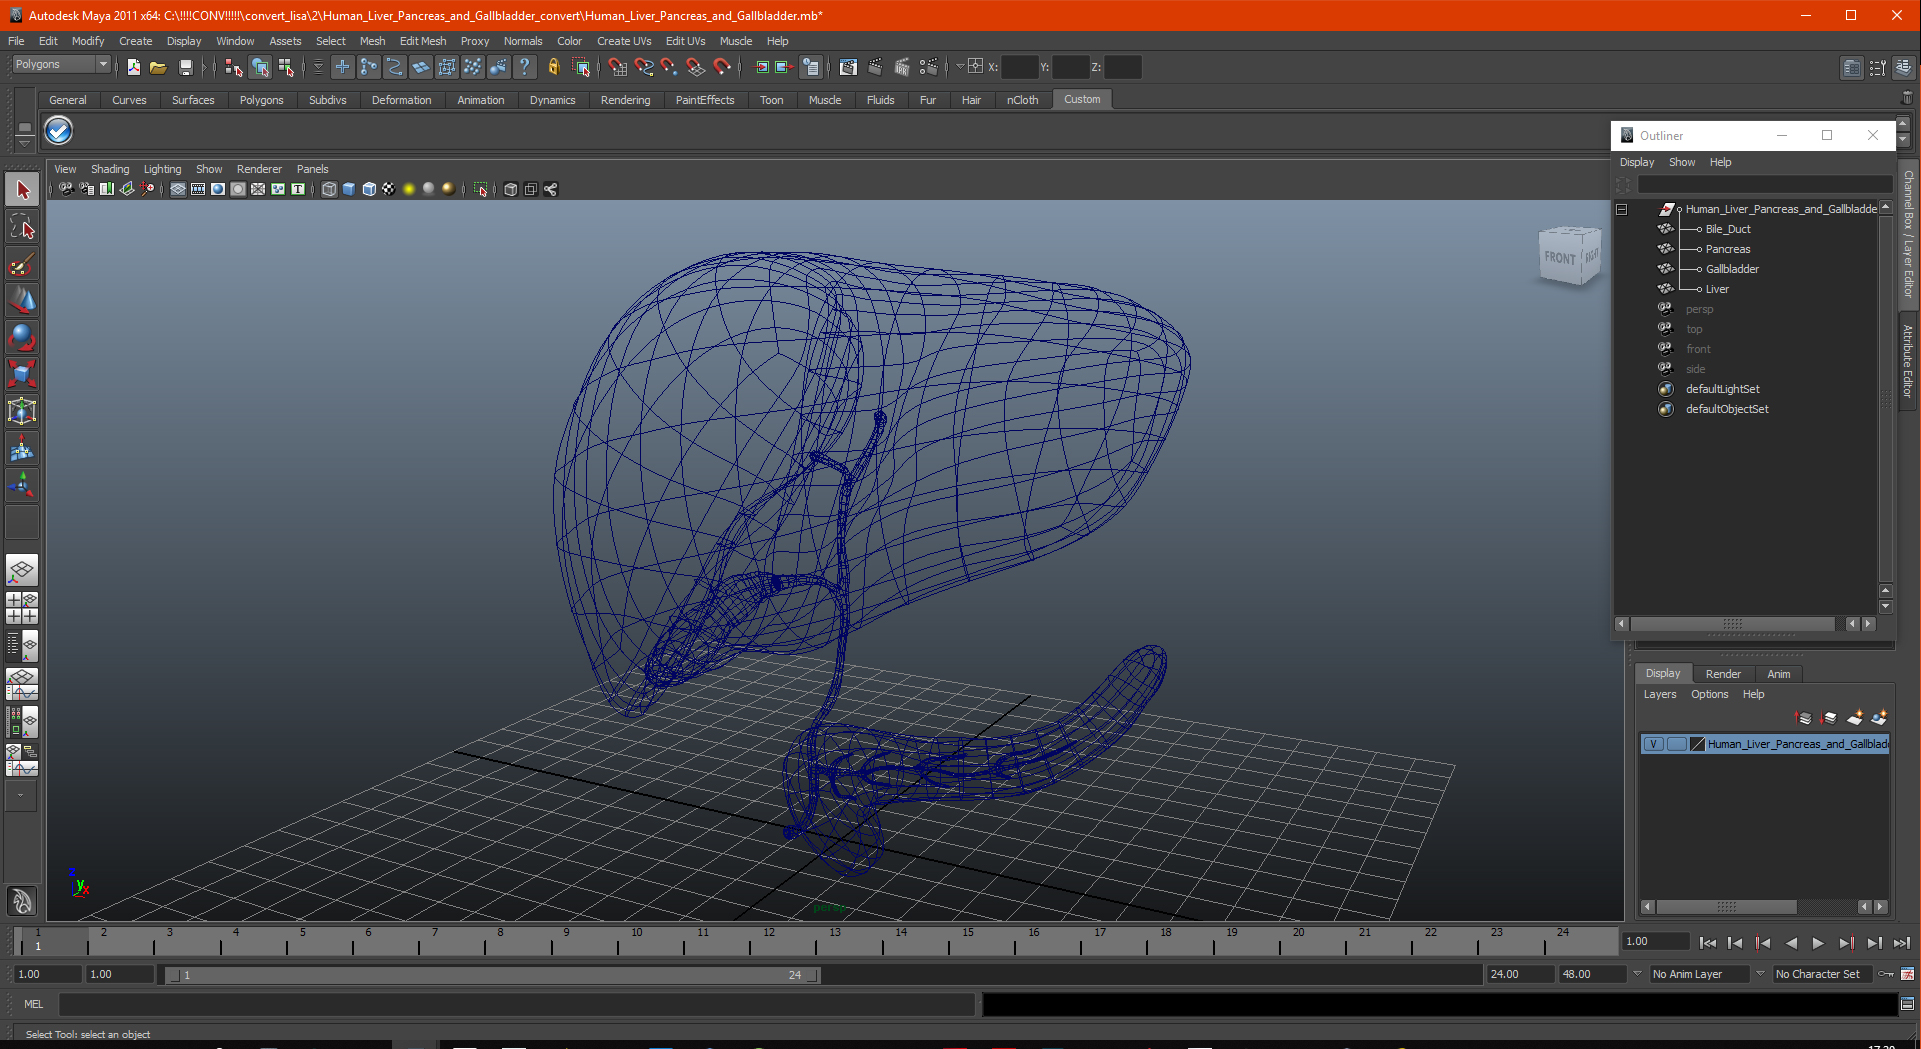Viewport: 1921px width, 1049px height.
Task: Select the Rotate tool sphere icon
Action: pyautogui.click(x=22, y=337)
